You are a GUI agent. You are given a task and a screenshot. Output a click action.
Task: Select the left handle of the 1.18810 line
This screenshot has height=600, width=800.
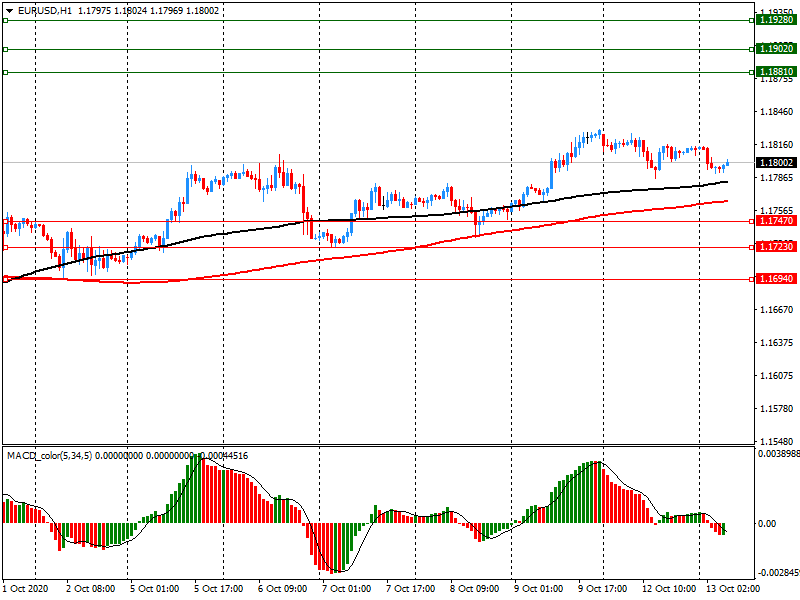5,72
